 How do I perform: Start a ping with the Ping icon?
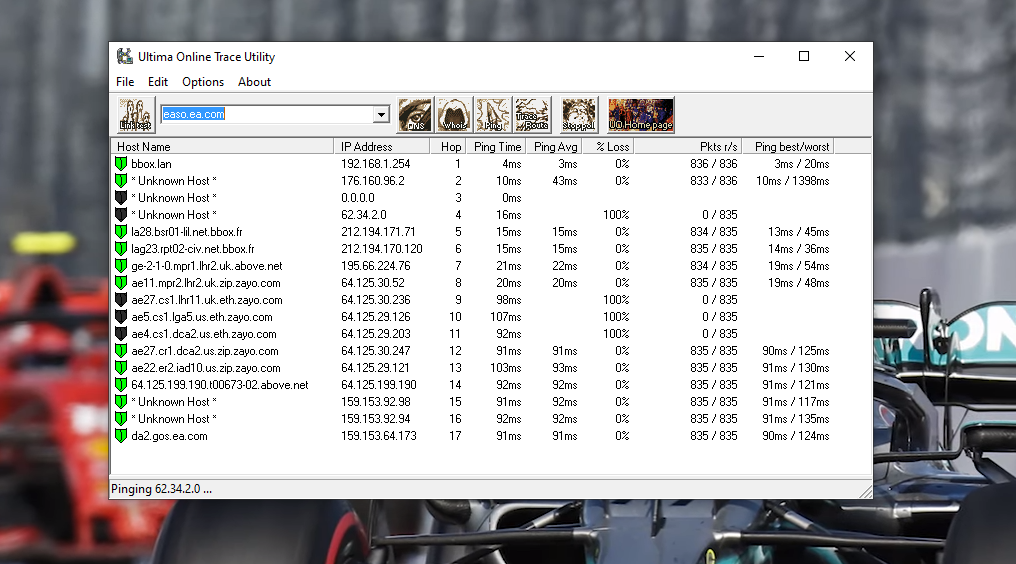pos(492,115)
